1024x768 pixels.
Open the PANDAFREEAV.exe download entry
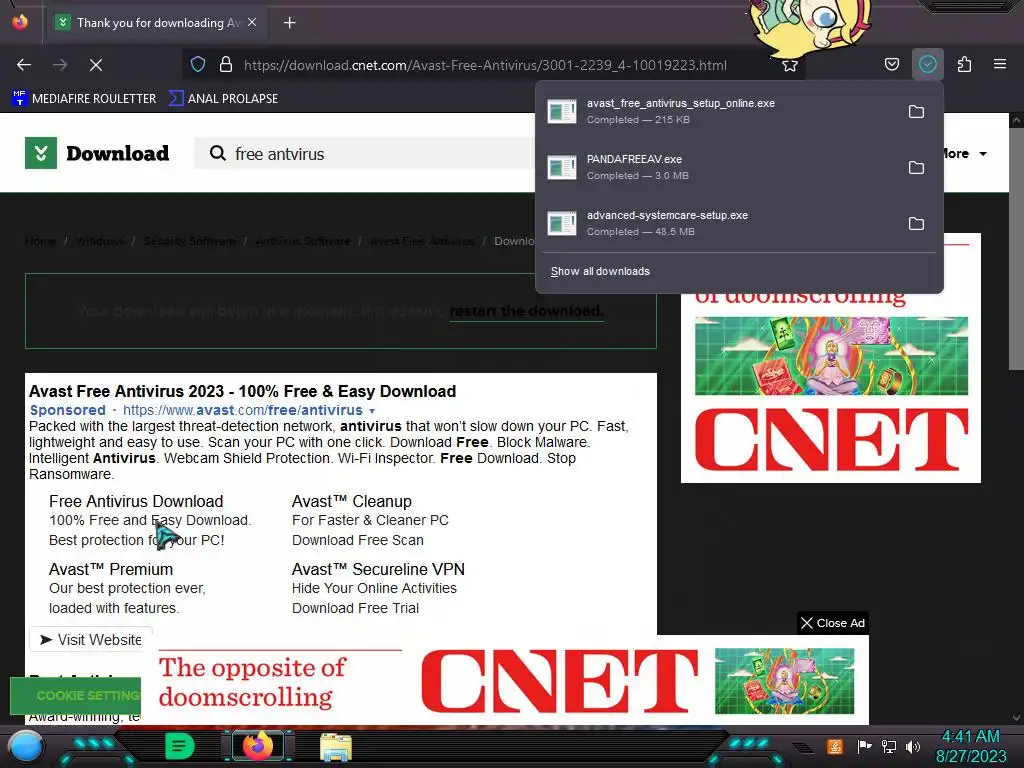point(718,167)
